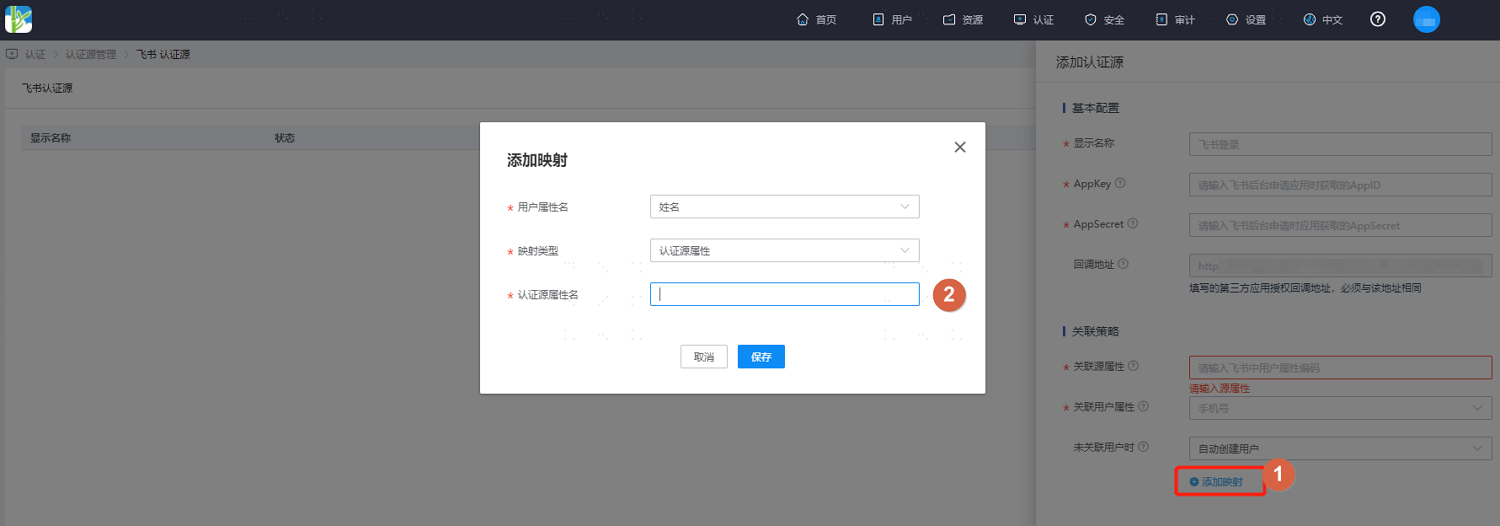
Task: Open the 审计 menu
Action: click(x=1175, y=20)
